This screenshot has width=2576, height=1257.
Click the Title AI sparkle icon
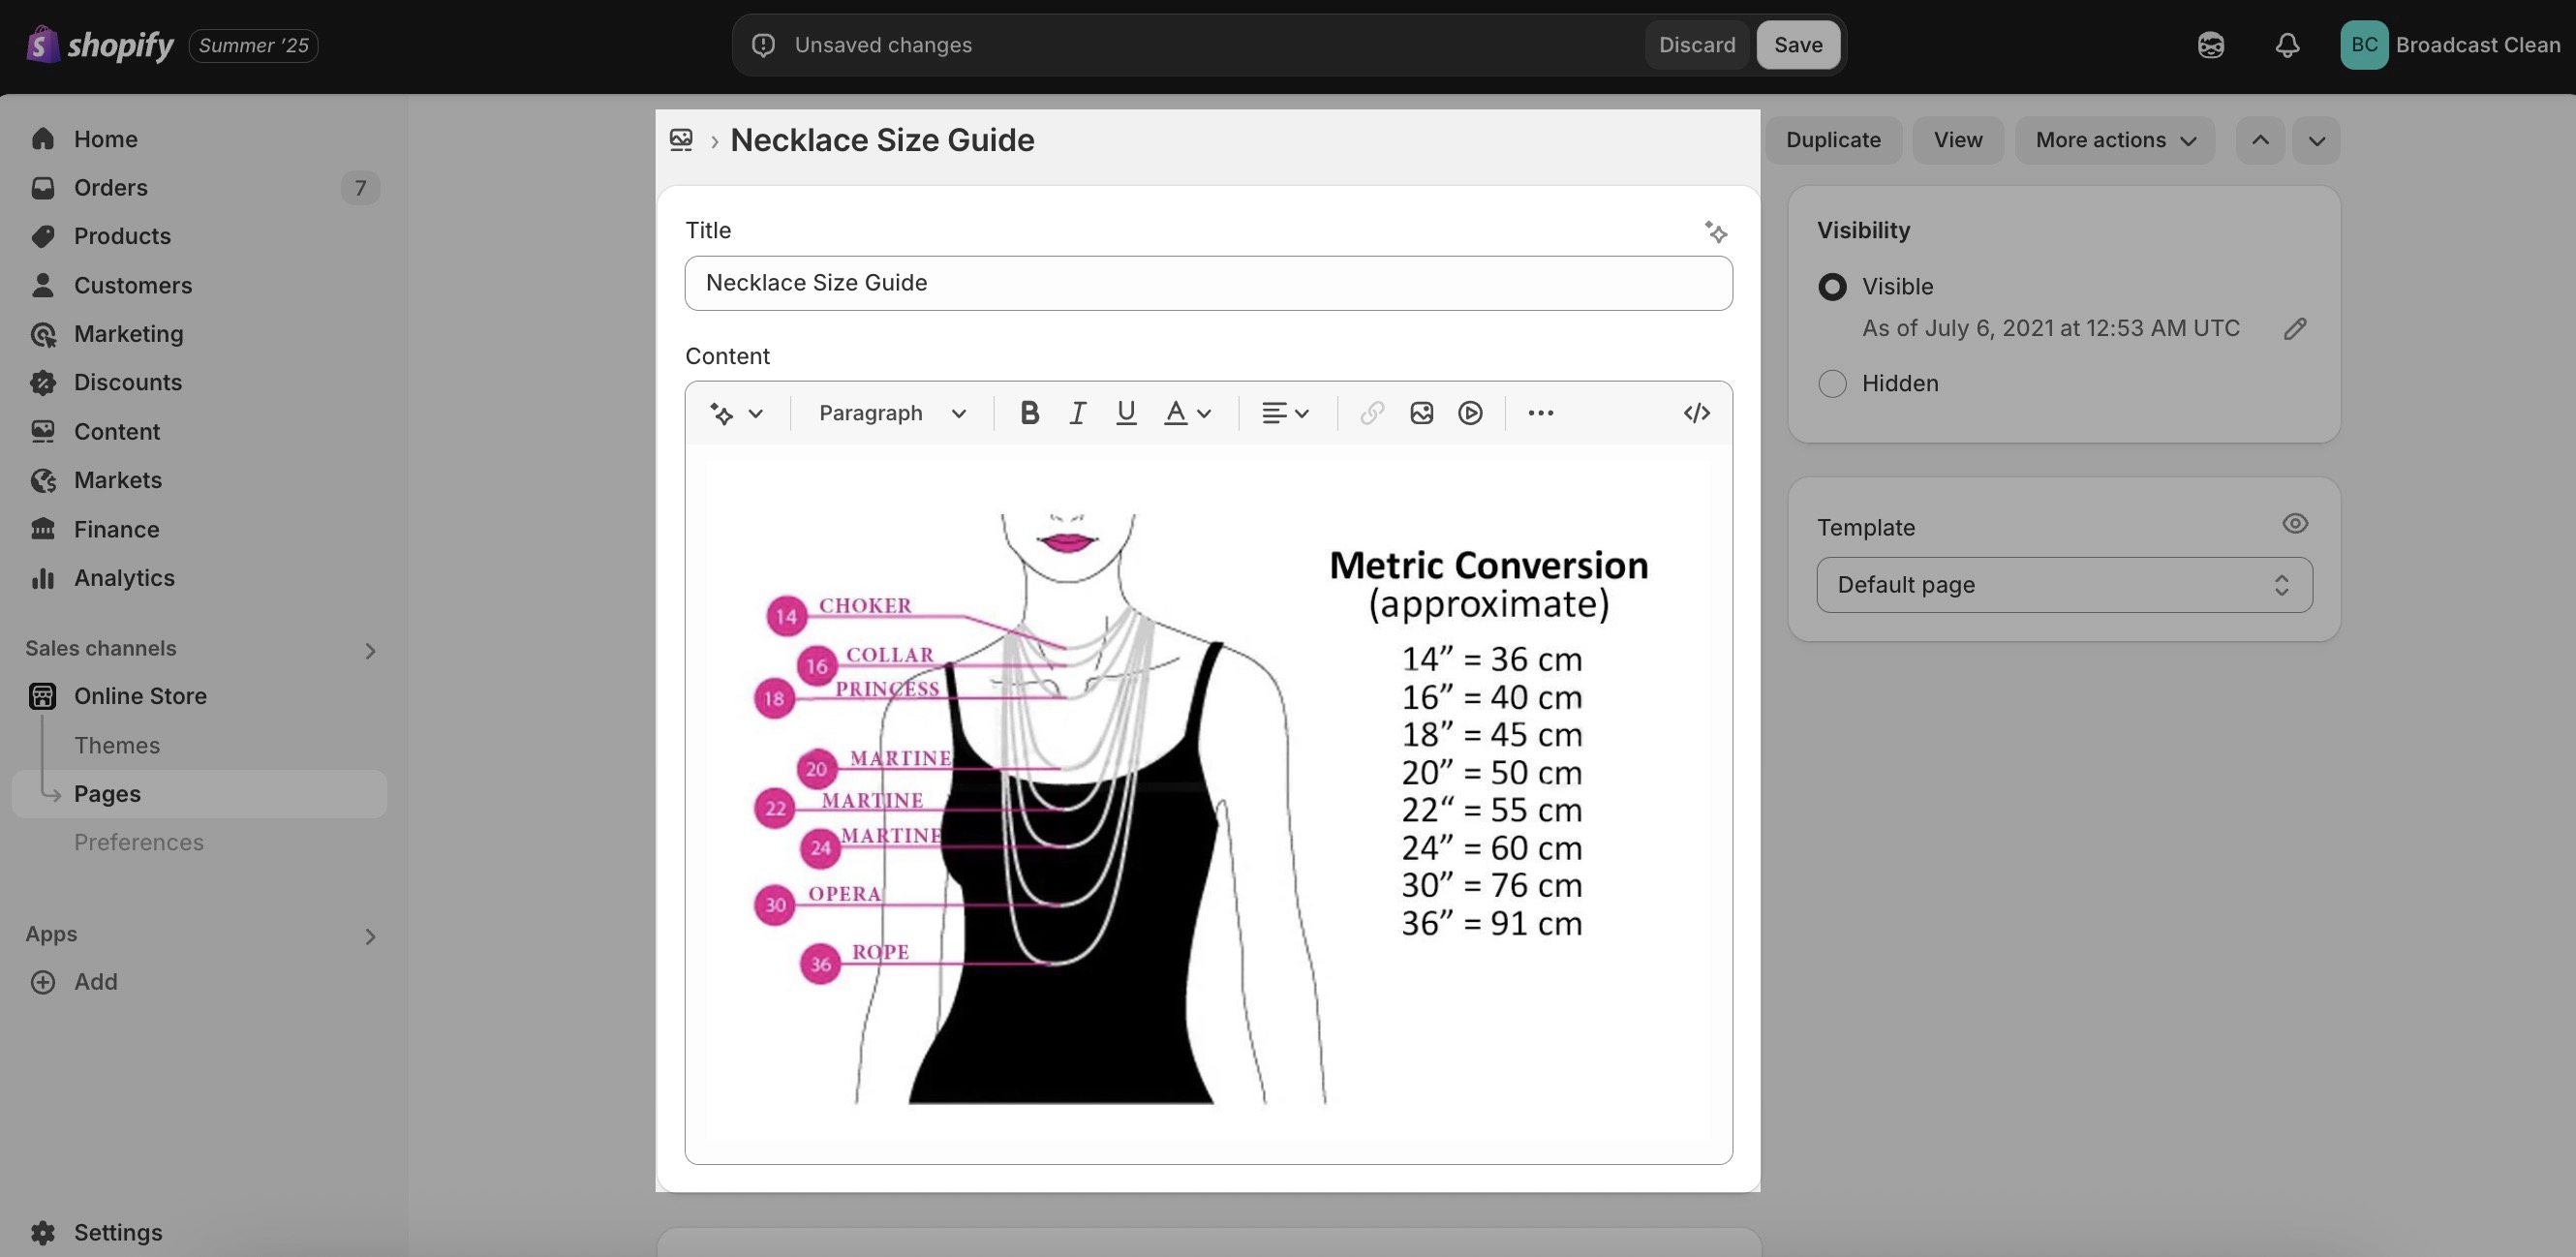coord(1716,233)
